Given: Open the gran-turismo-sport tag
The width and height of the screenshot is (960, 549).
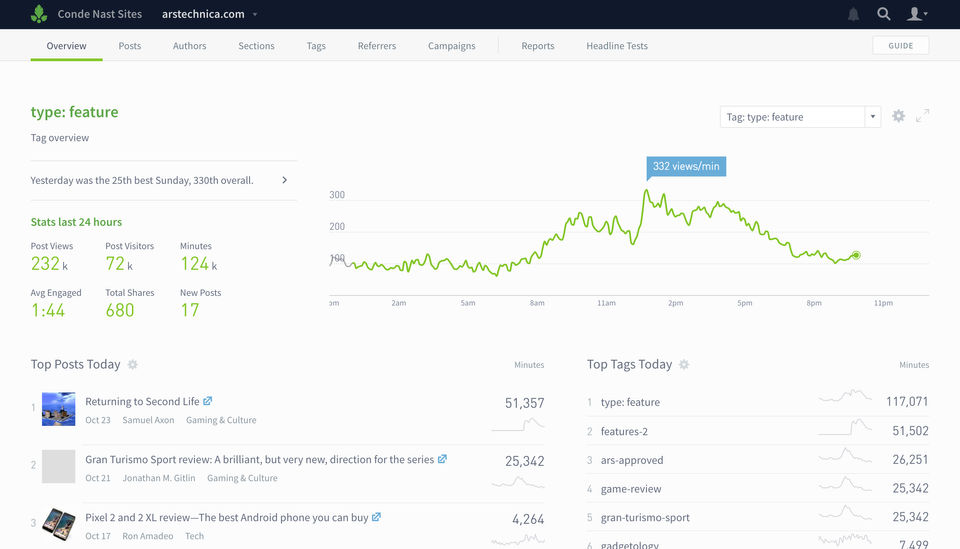Looking at the screenshot, I should point(645,518).
